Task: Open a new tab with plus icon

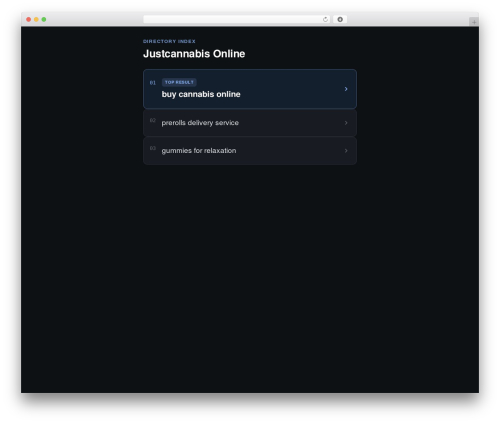Action: pyautogui.click(x=474, y=22)
